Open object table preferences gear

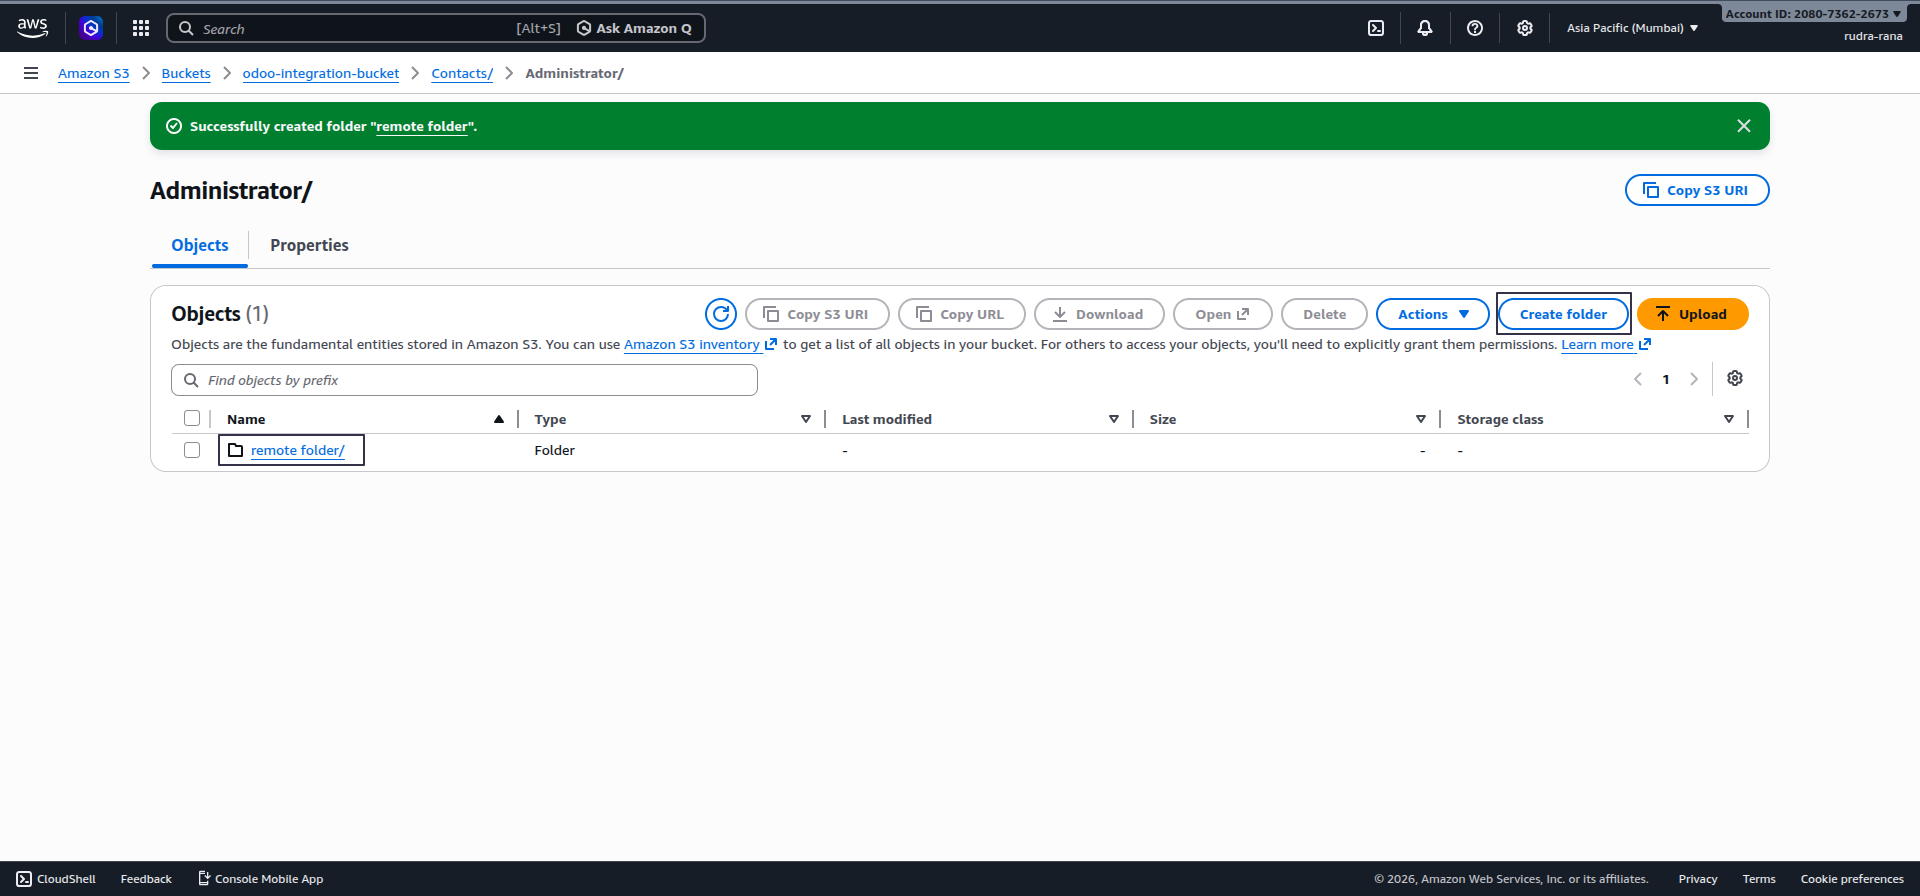pos(1735,378)
